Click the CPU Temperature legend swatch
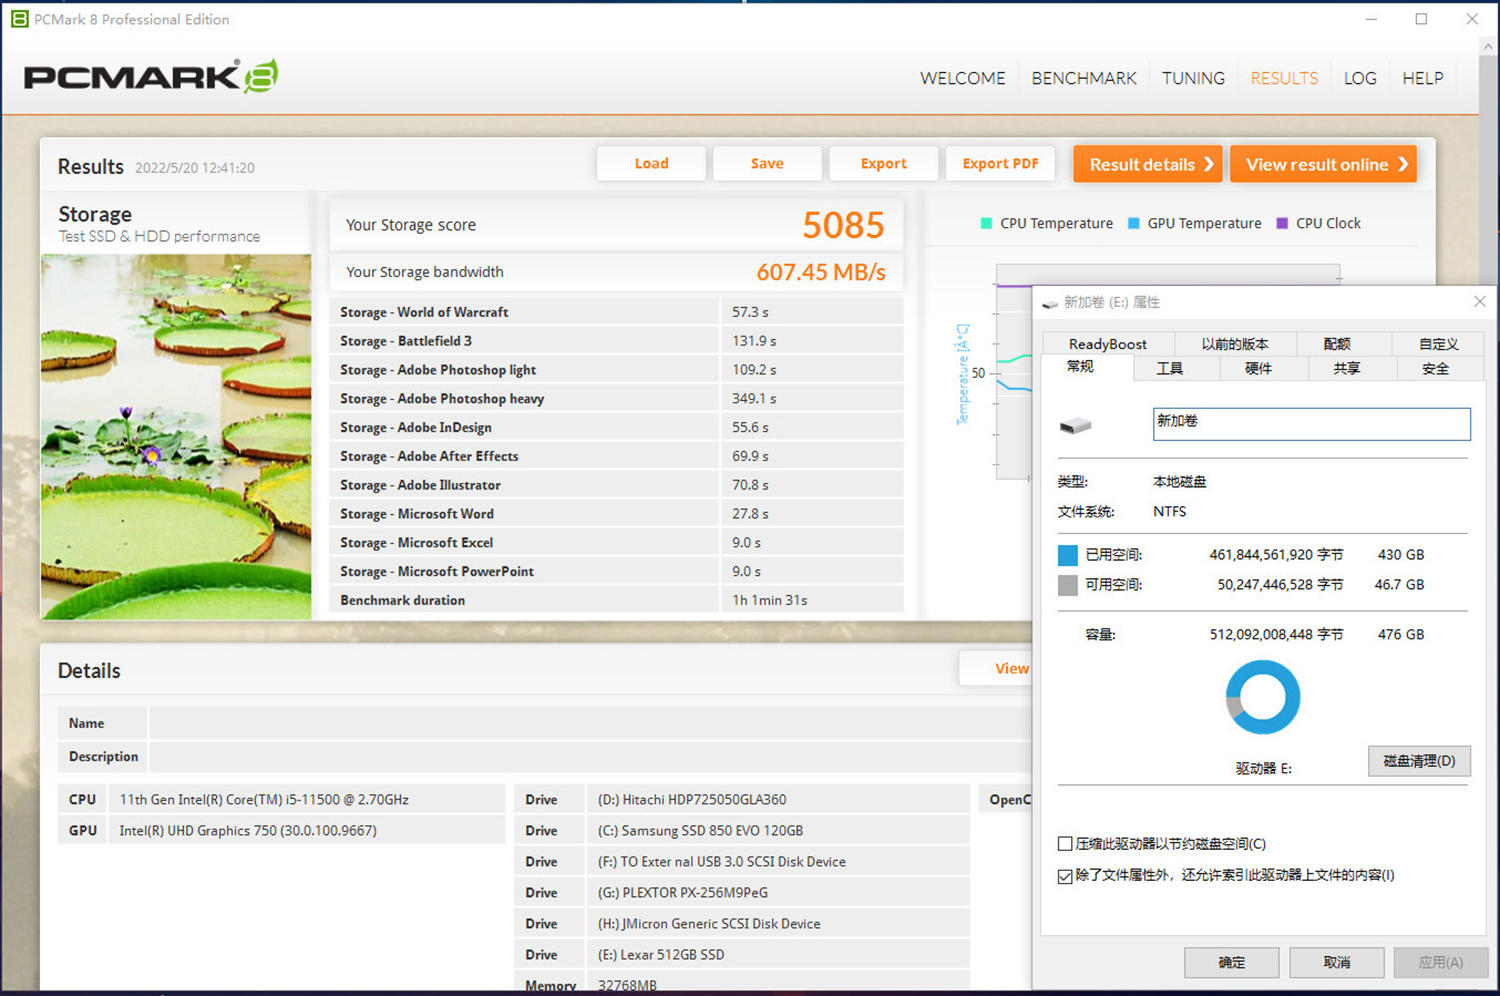1500x996 pixels. point(987,223)
